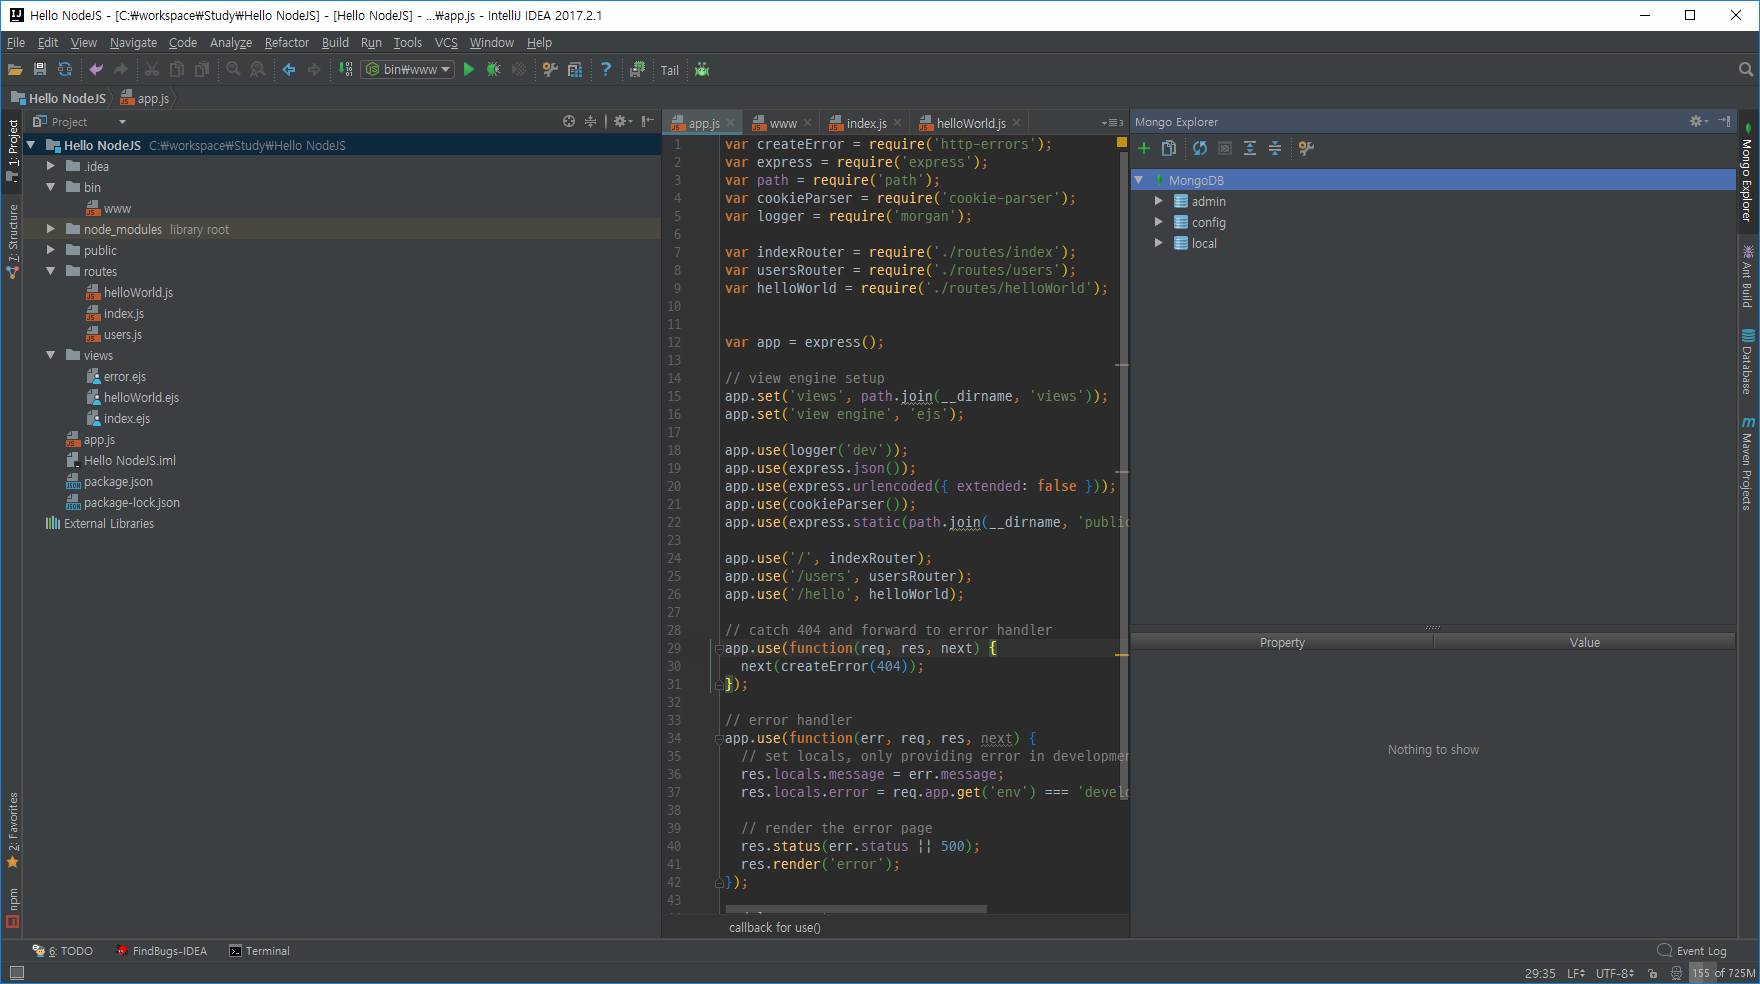Click the scroll from source target icon
This screenshot has height=984, width=1760.
(569, 122)
